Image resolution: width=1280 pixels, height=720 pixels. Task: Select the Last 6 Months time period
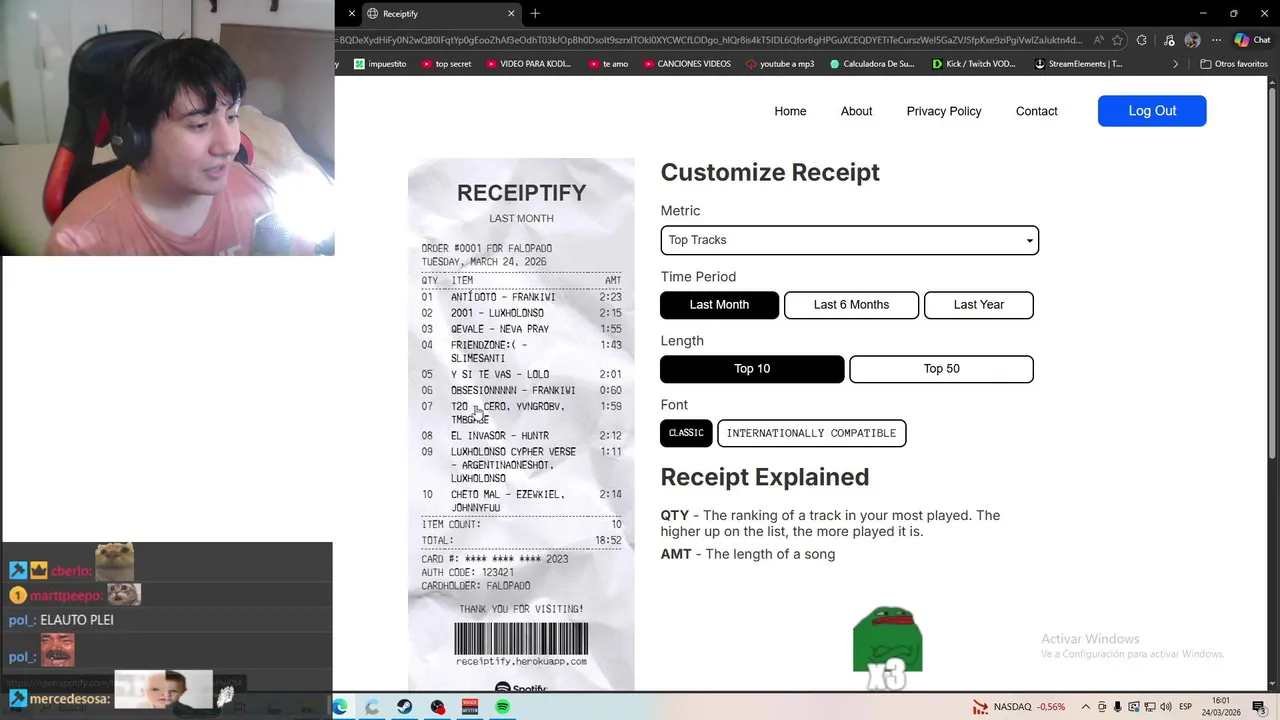point(851,305)
